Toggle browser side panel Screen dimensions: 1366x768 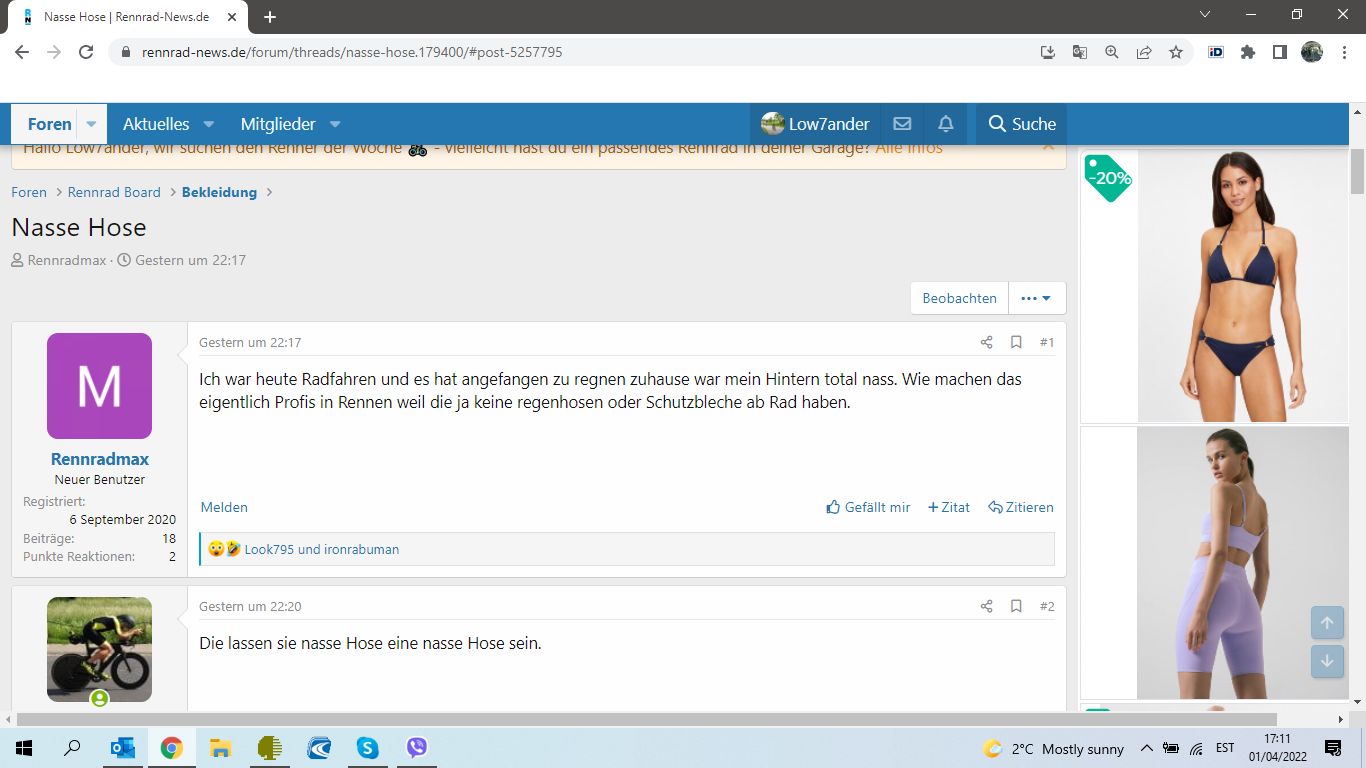pos(1279,52)
